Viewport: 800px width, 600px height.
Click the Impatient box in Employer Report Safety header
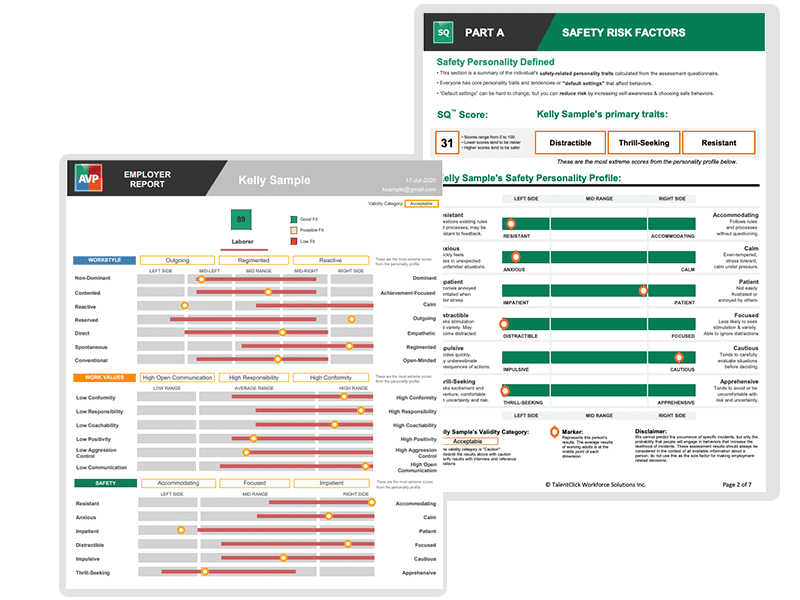point(332,483)
